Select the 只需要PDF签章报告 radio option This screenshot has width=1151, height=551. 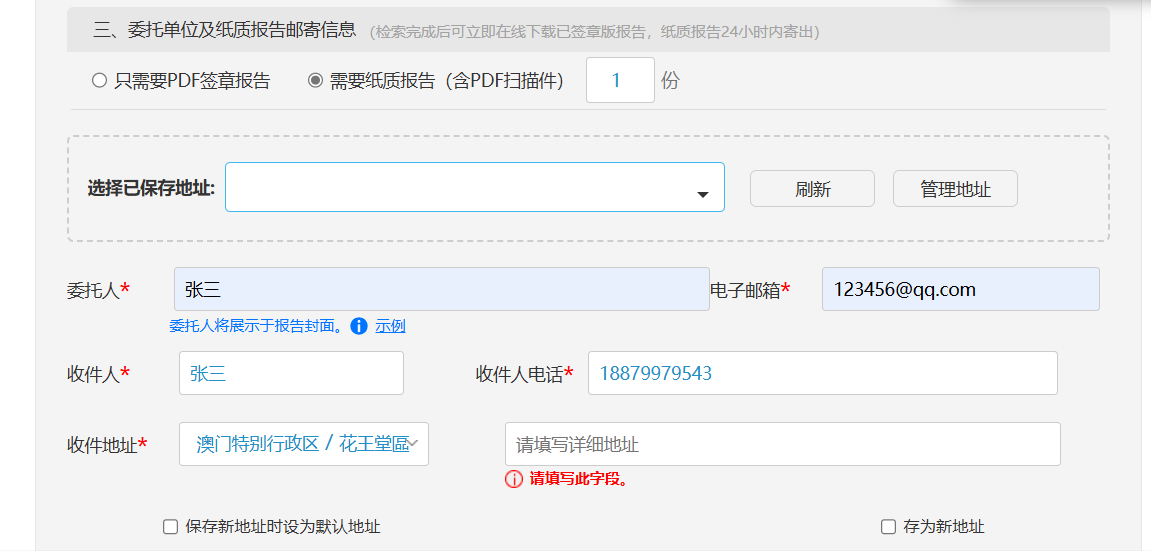[99, 81]
